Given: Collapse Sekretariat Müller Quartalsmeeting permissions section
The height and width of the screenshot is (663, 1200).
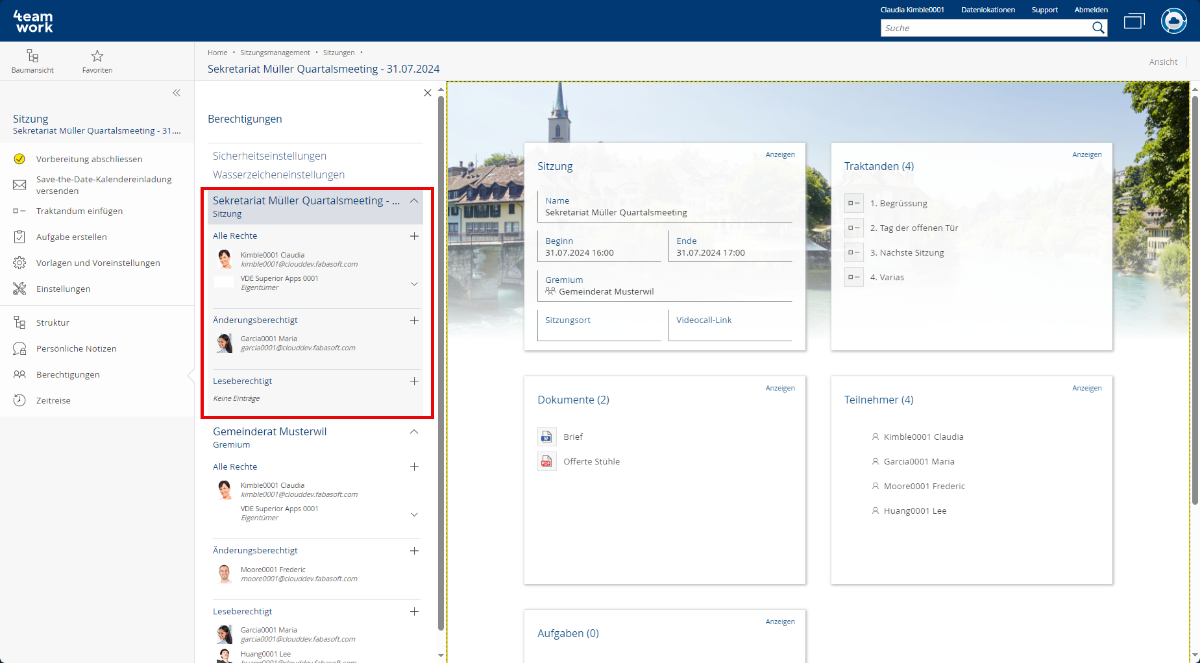Looking at the screenshot, I should pos(414,201).
